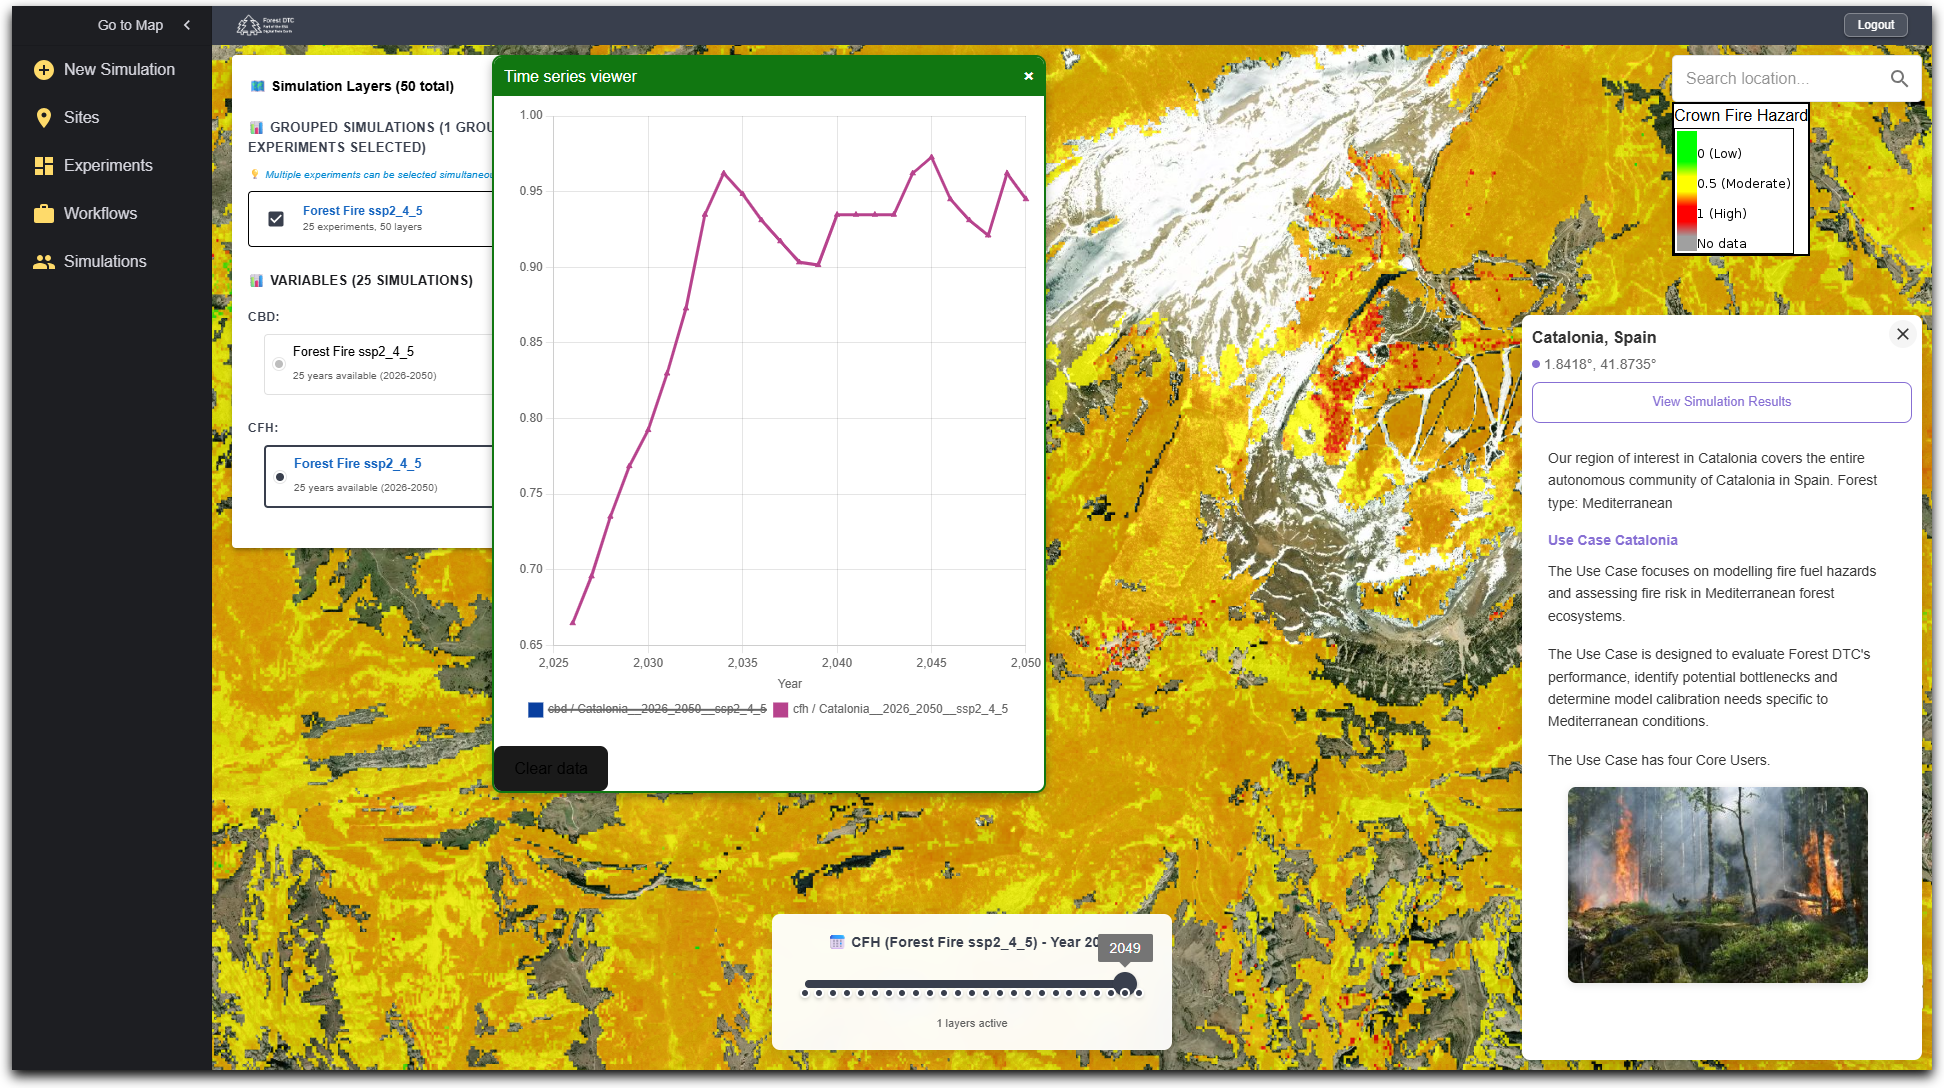Close the Time series viewer window
Image resolution: width=1944 pixels, height=1088 pixels.
pyautogui.click(x=1028, y=77)
